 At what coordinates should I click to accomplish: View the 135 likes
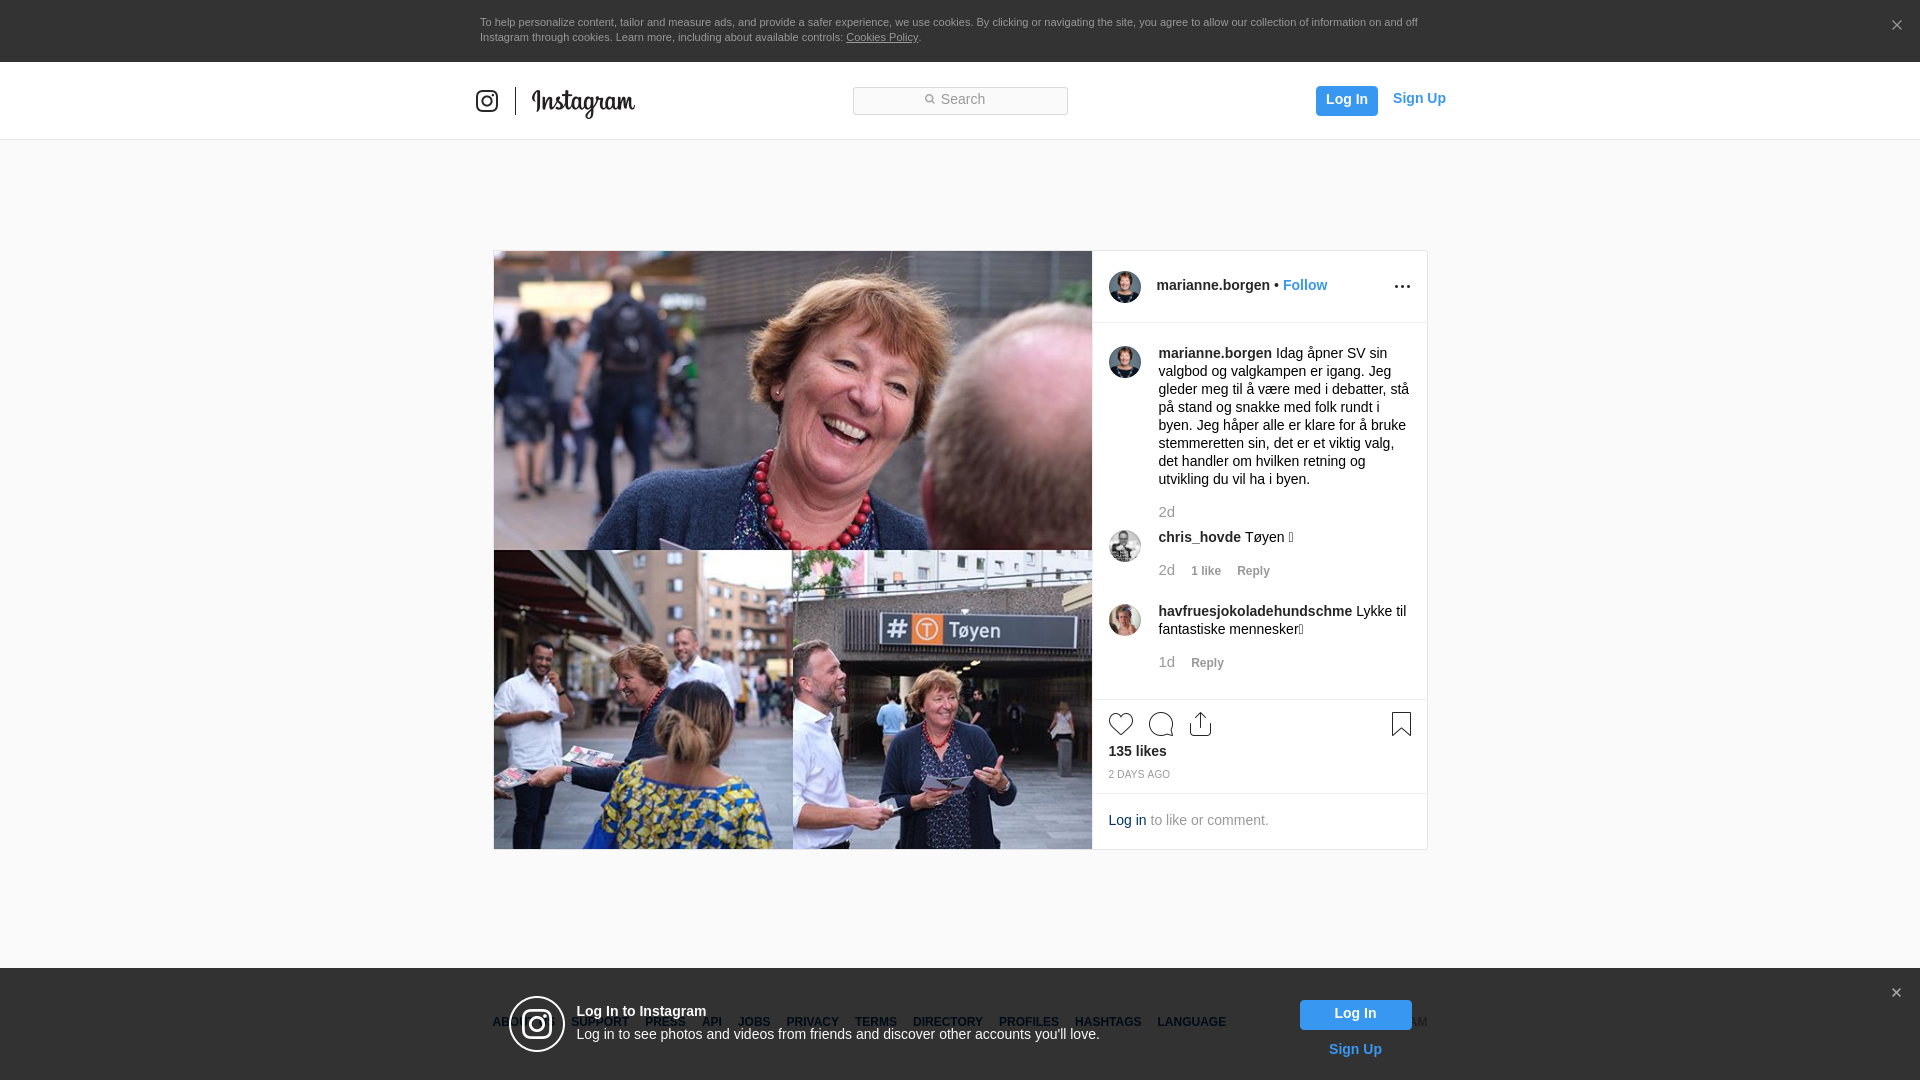[1137, 751]
